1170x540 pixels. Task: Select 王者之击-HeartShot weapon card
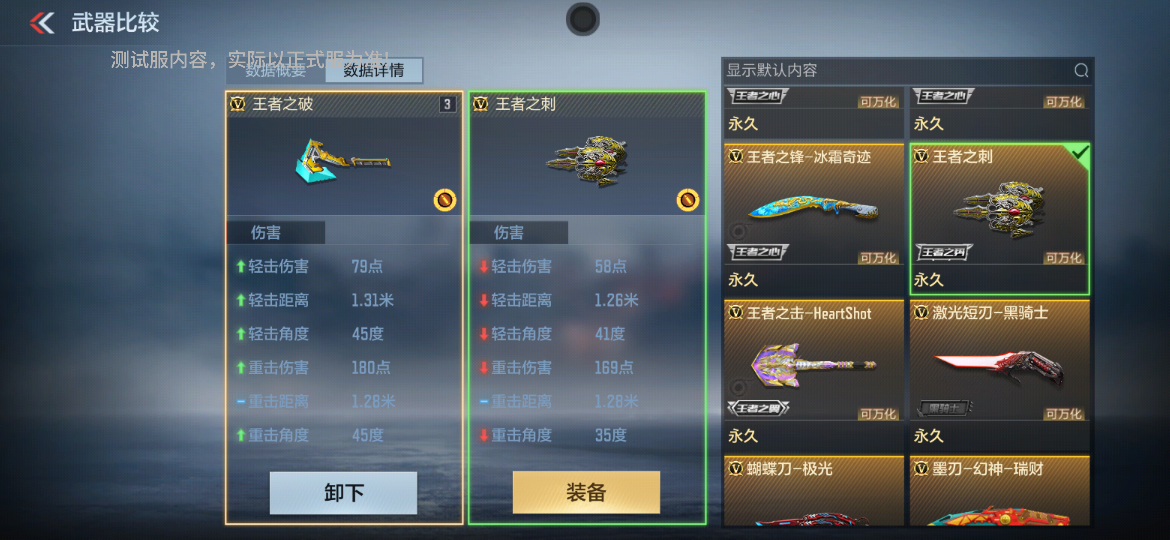[813, 374]
